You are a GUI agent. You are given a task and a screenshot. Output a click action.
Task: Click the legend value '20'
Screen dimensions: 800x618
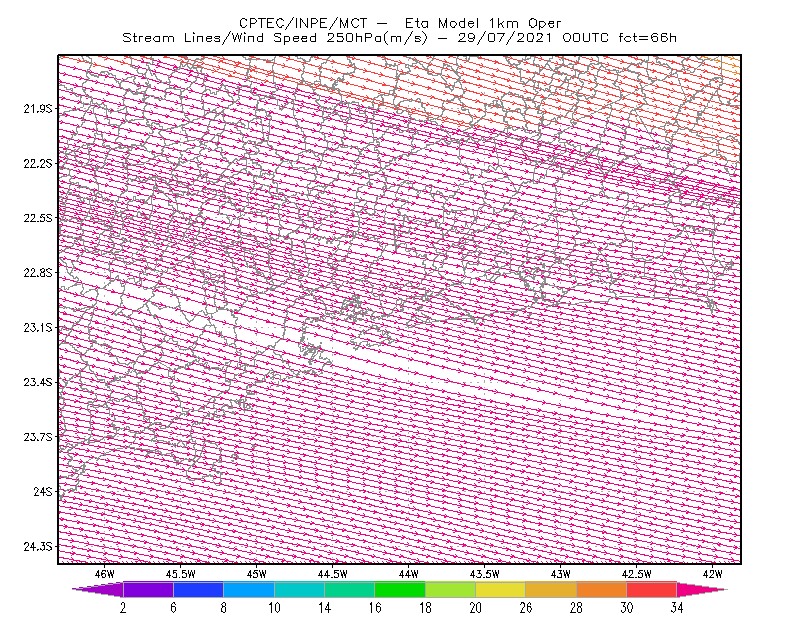pyautogui.click(x=476, y=608)
